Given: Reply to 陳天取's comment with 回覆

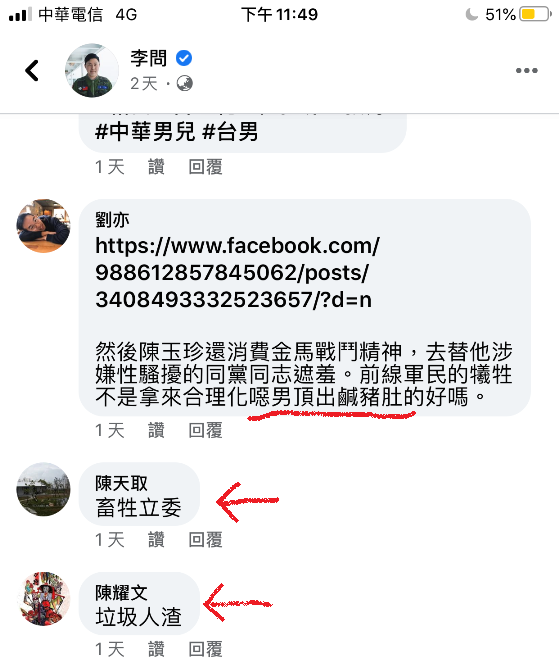Looking at the screenshot, I should [205, 540].
